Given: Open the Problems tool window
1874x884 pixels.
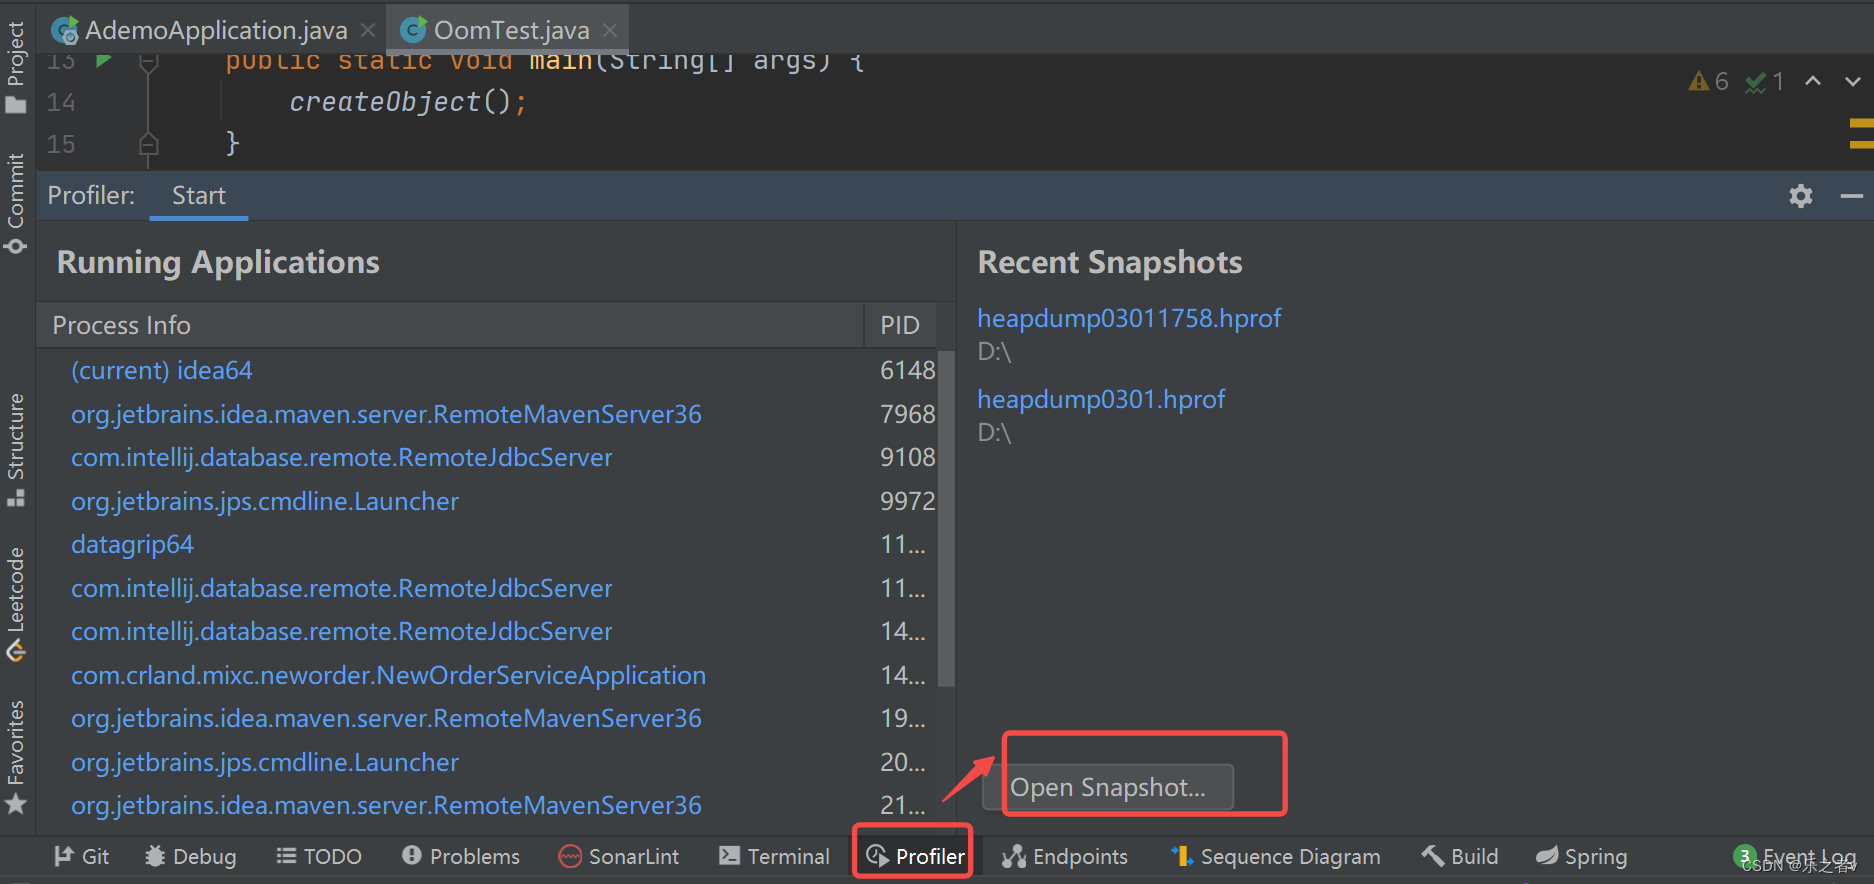Looking at the screenshot, I should (x=460, y=857).
